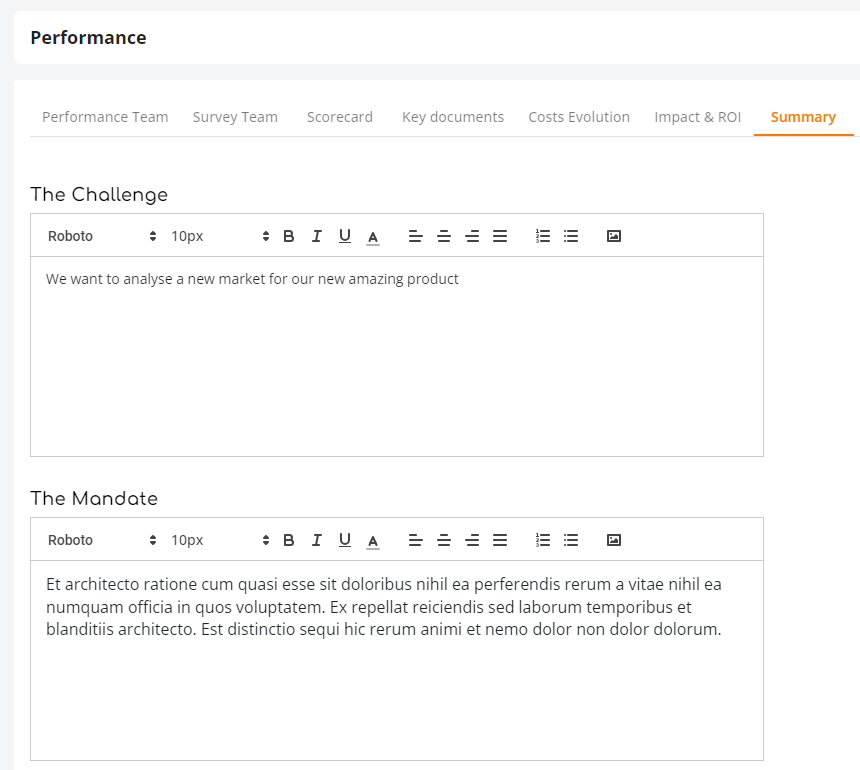This screenshot has height=770, width=860.
Task: Center align text in The Challenge editor
Action: point(444,236)
